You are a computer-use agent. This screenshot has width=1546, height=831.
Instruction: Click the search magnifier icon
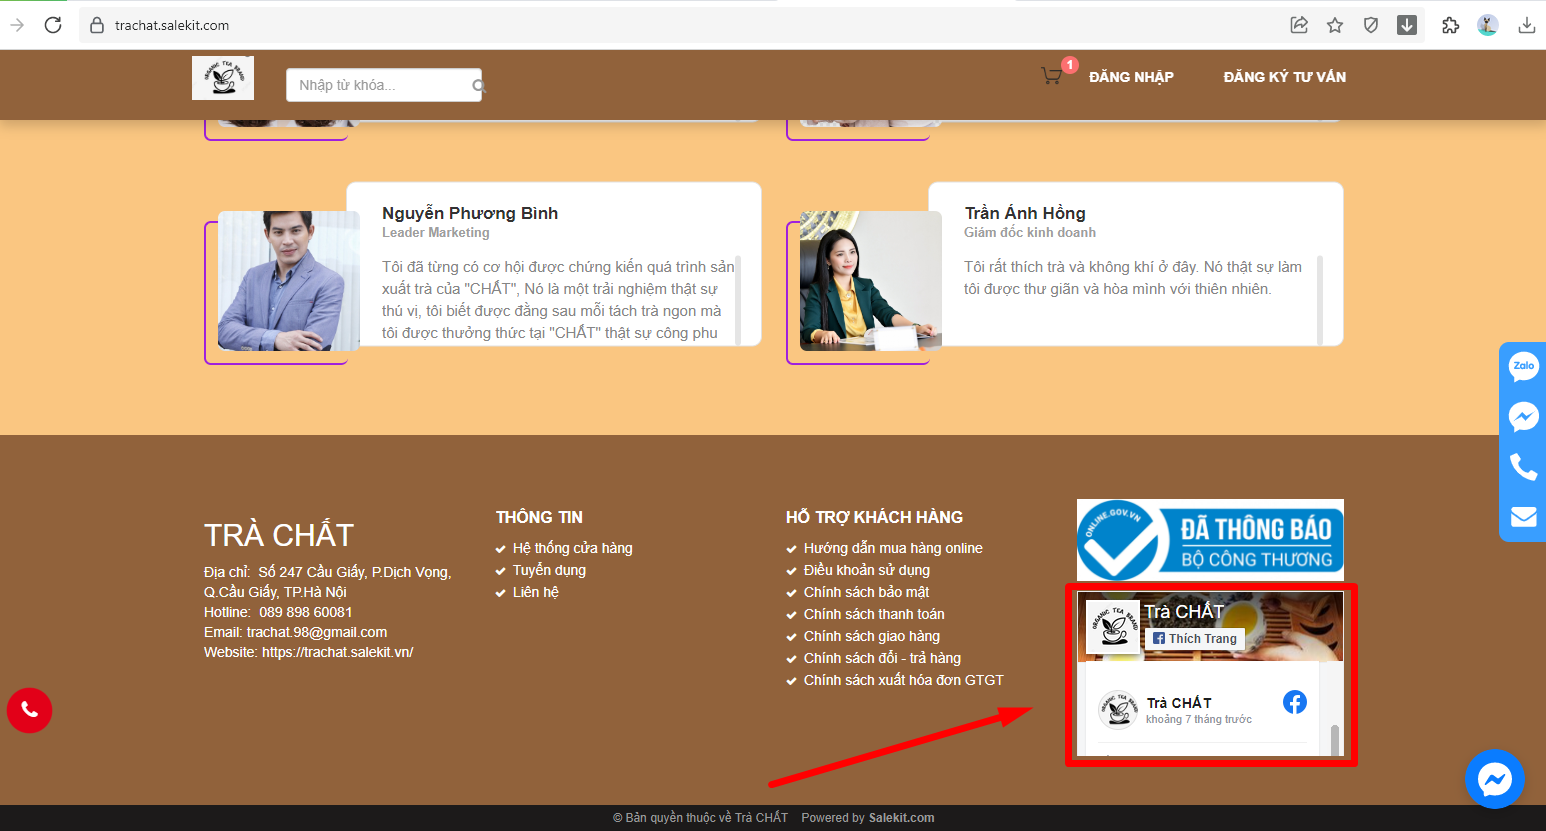tap(478, 86)
